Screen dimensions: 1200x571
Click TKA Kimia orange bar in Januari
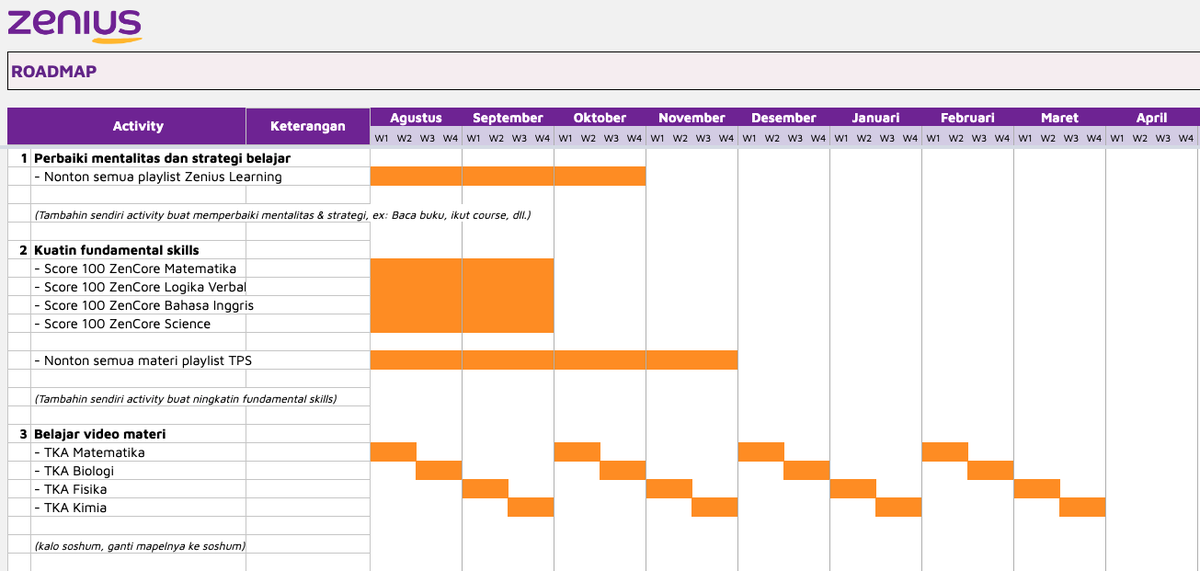tap(899, 507)
